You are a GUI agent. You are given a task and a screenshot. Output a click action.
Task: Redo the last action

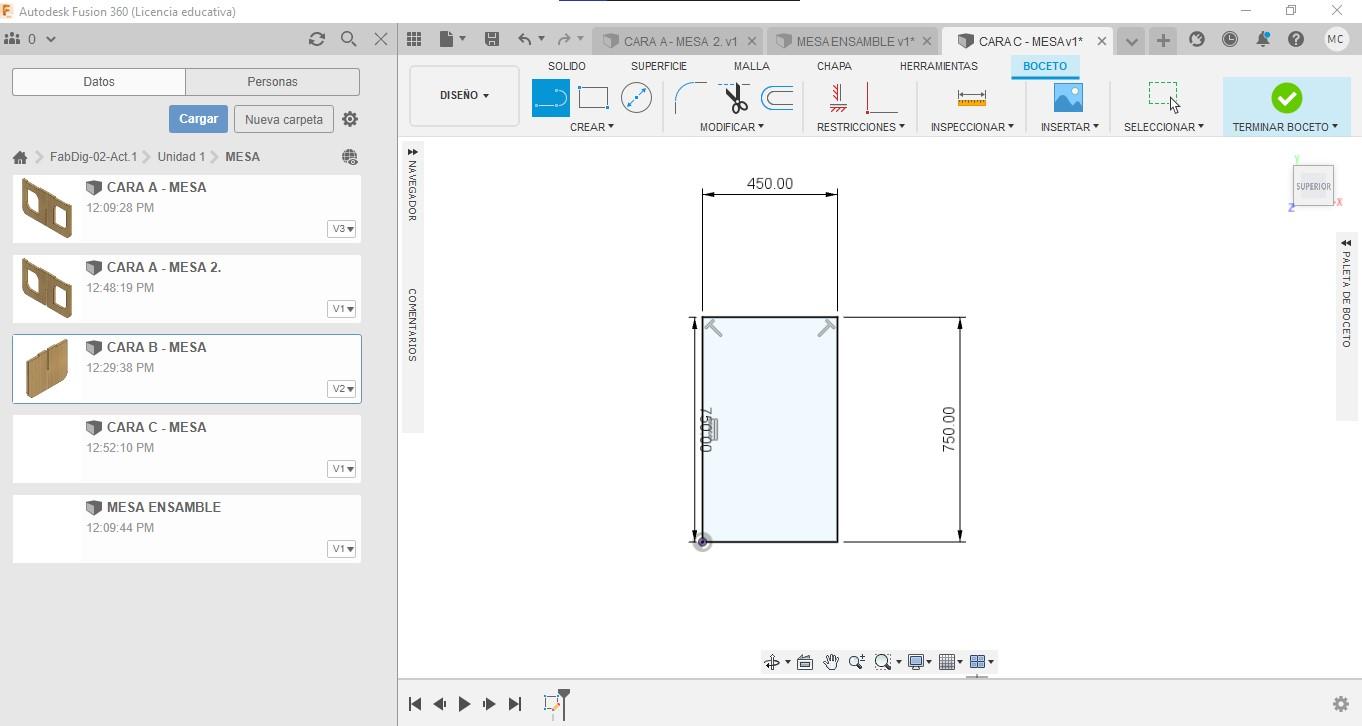564,39
